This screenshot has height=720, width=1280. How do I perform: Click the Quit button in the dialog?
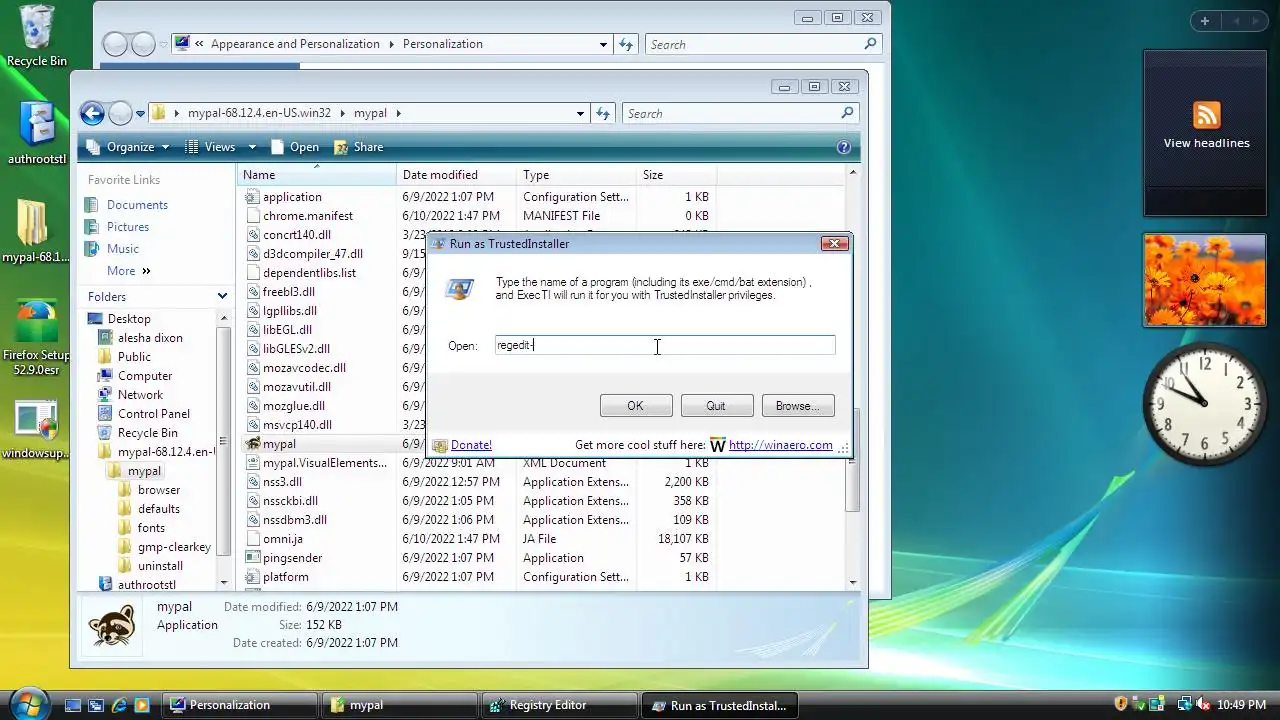pyautogui.click(x=716, y=406)
